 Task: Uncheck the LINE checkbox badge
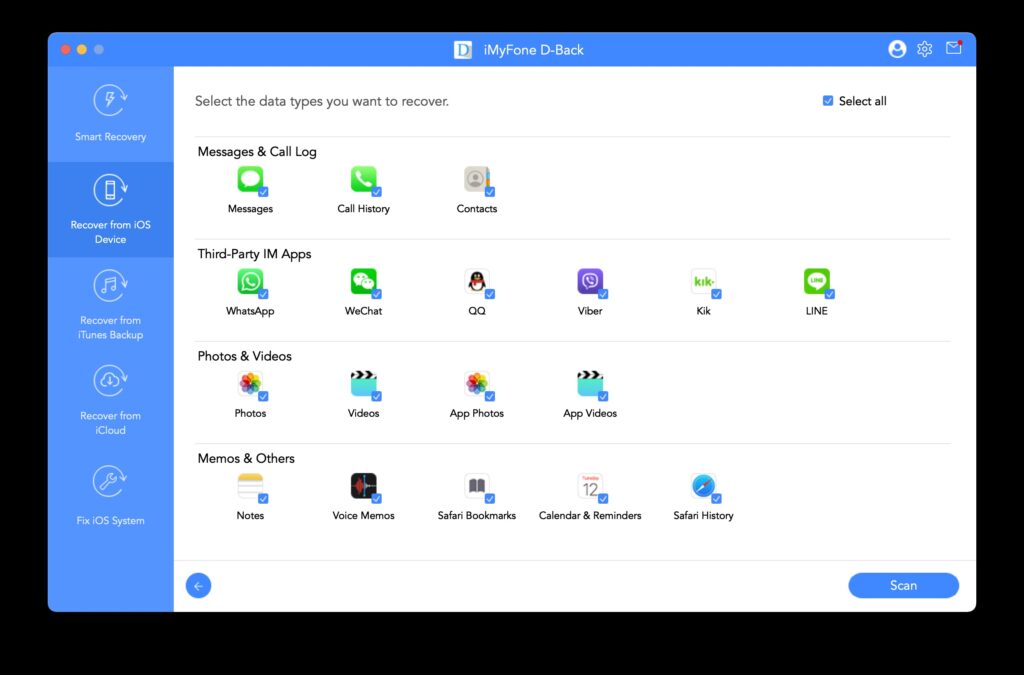(830, 294)
